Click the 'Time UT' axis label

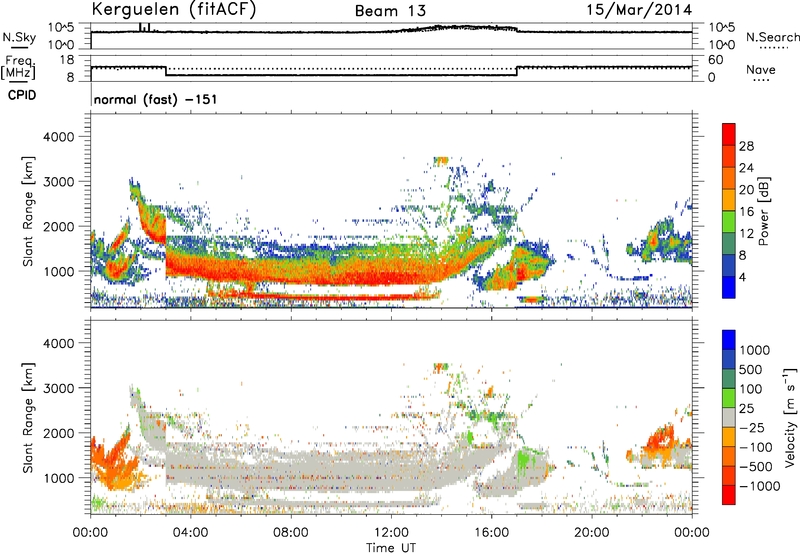(x=391, y=547)
